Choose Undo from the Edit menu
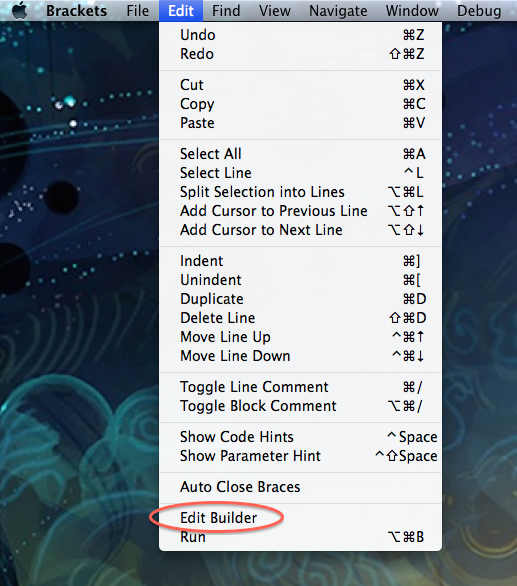The image size is (517, 586). coord(300,35)
